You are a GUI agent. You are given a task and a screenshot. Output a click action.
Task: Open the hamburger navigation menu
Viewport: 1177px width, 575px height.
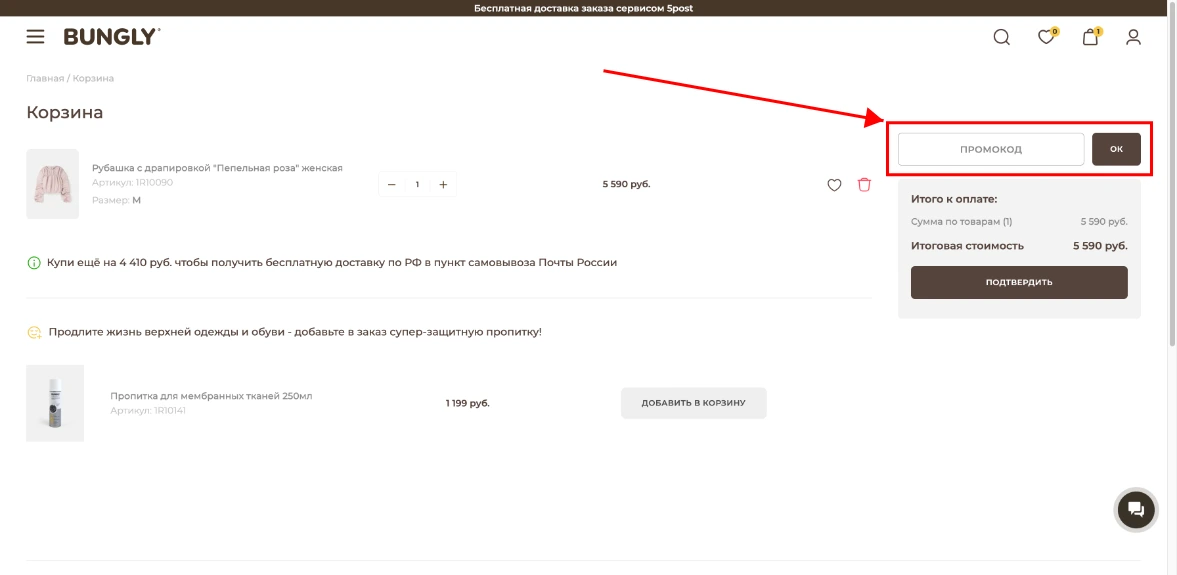coord(35,37)
